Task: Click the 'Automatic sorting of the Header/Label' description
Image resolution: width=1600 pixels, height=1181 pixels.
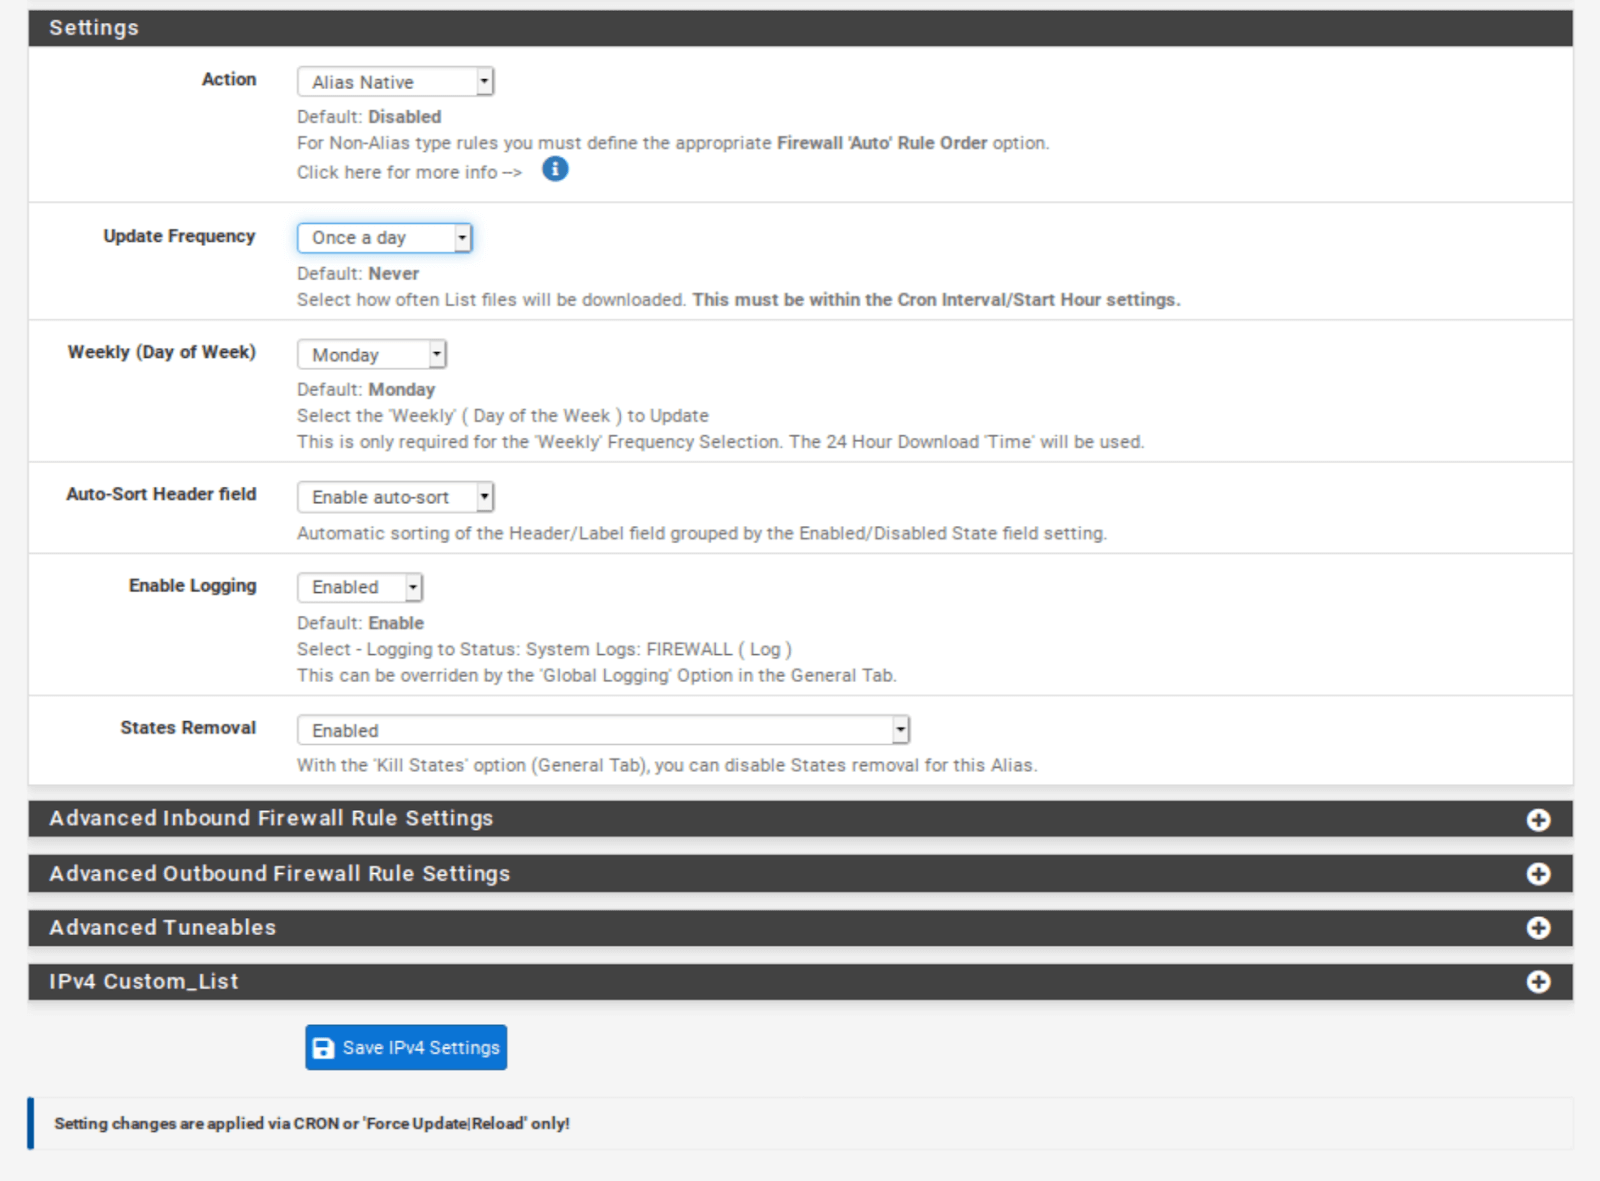Action: [x=702, y=533]
